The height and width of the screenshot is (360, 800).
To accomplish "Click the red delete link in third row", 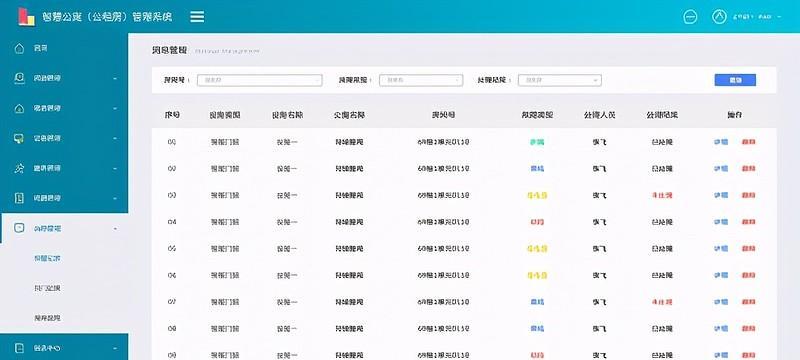I will coord(748,195).
